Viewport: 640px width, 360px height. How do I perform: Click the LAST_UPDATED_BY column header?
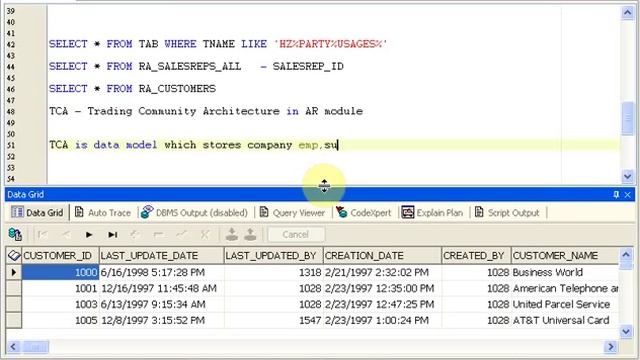[x=273, y=256]
